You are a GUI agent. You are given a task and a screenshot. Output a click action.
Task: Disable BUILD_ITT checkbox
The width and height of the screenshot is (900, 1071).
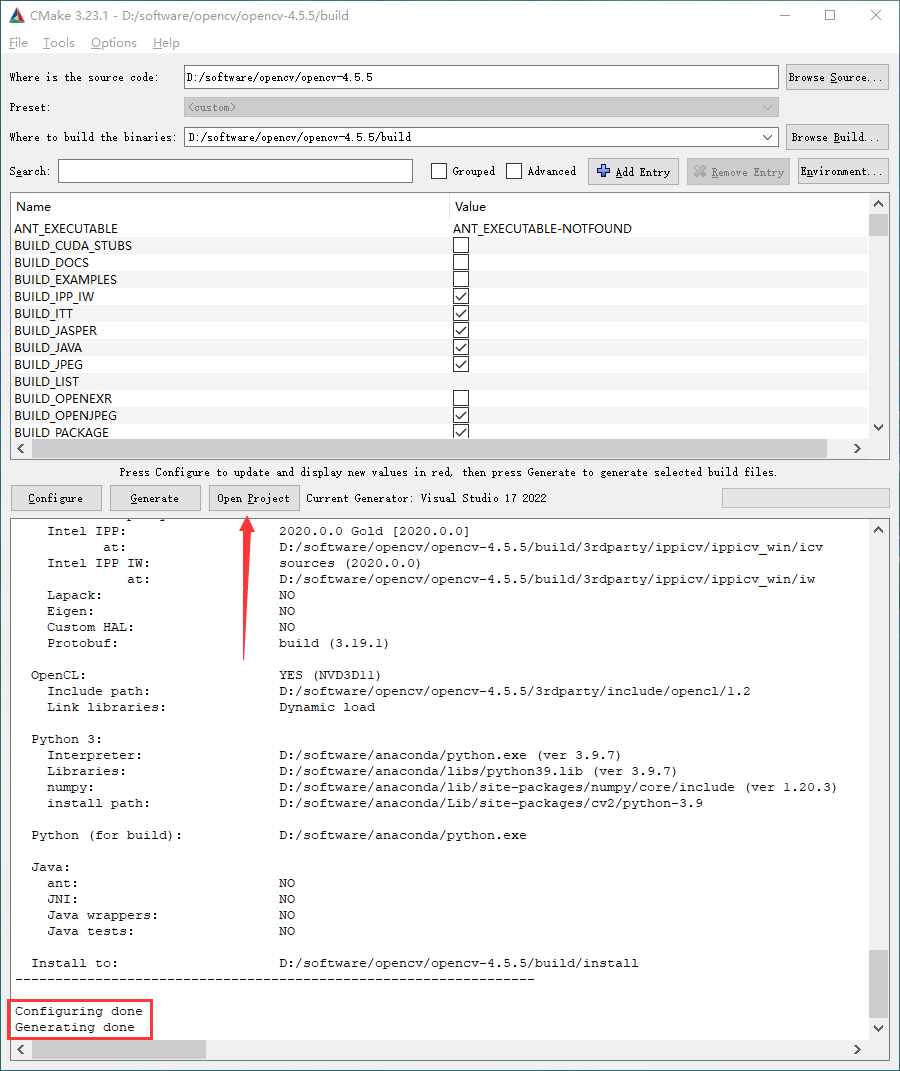pyautogui.click(x=461, y=314)
